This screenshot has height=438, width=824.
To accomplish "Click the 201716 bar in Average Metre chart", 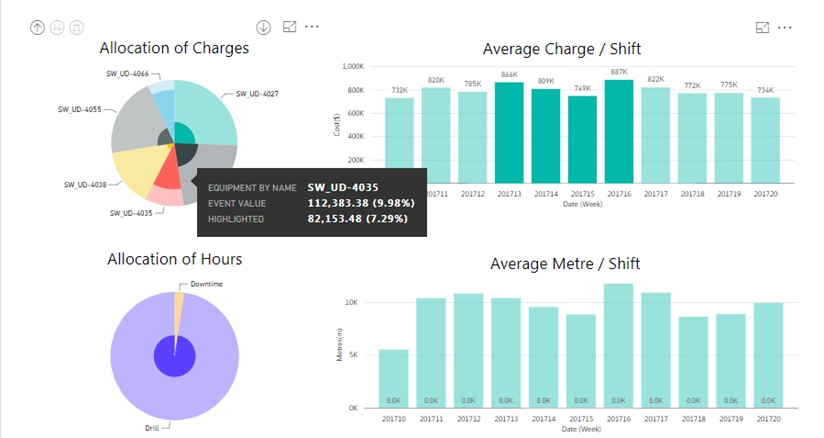I will tap(619, 346).
